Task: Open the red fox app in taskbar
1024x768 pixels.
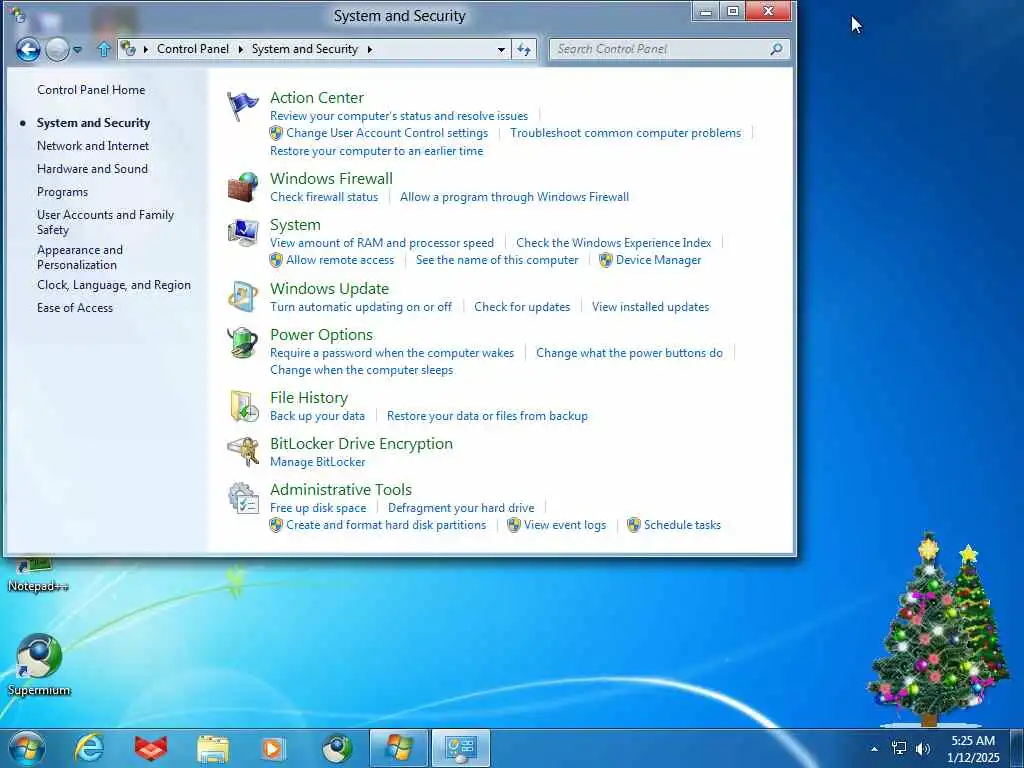Action: pyautogui.click(x=151, y=748)
